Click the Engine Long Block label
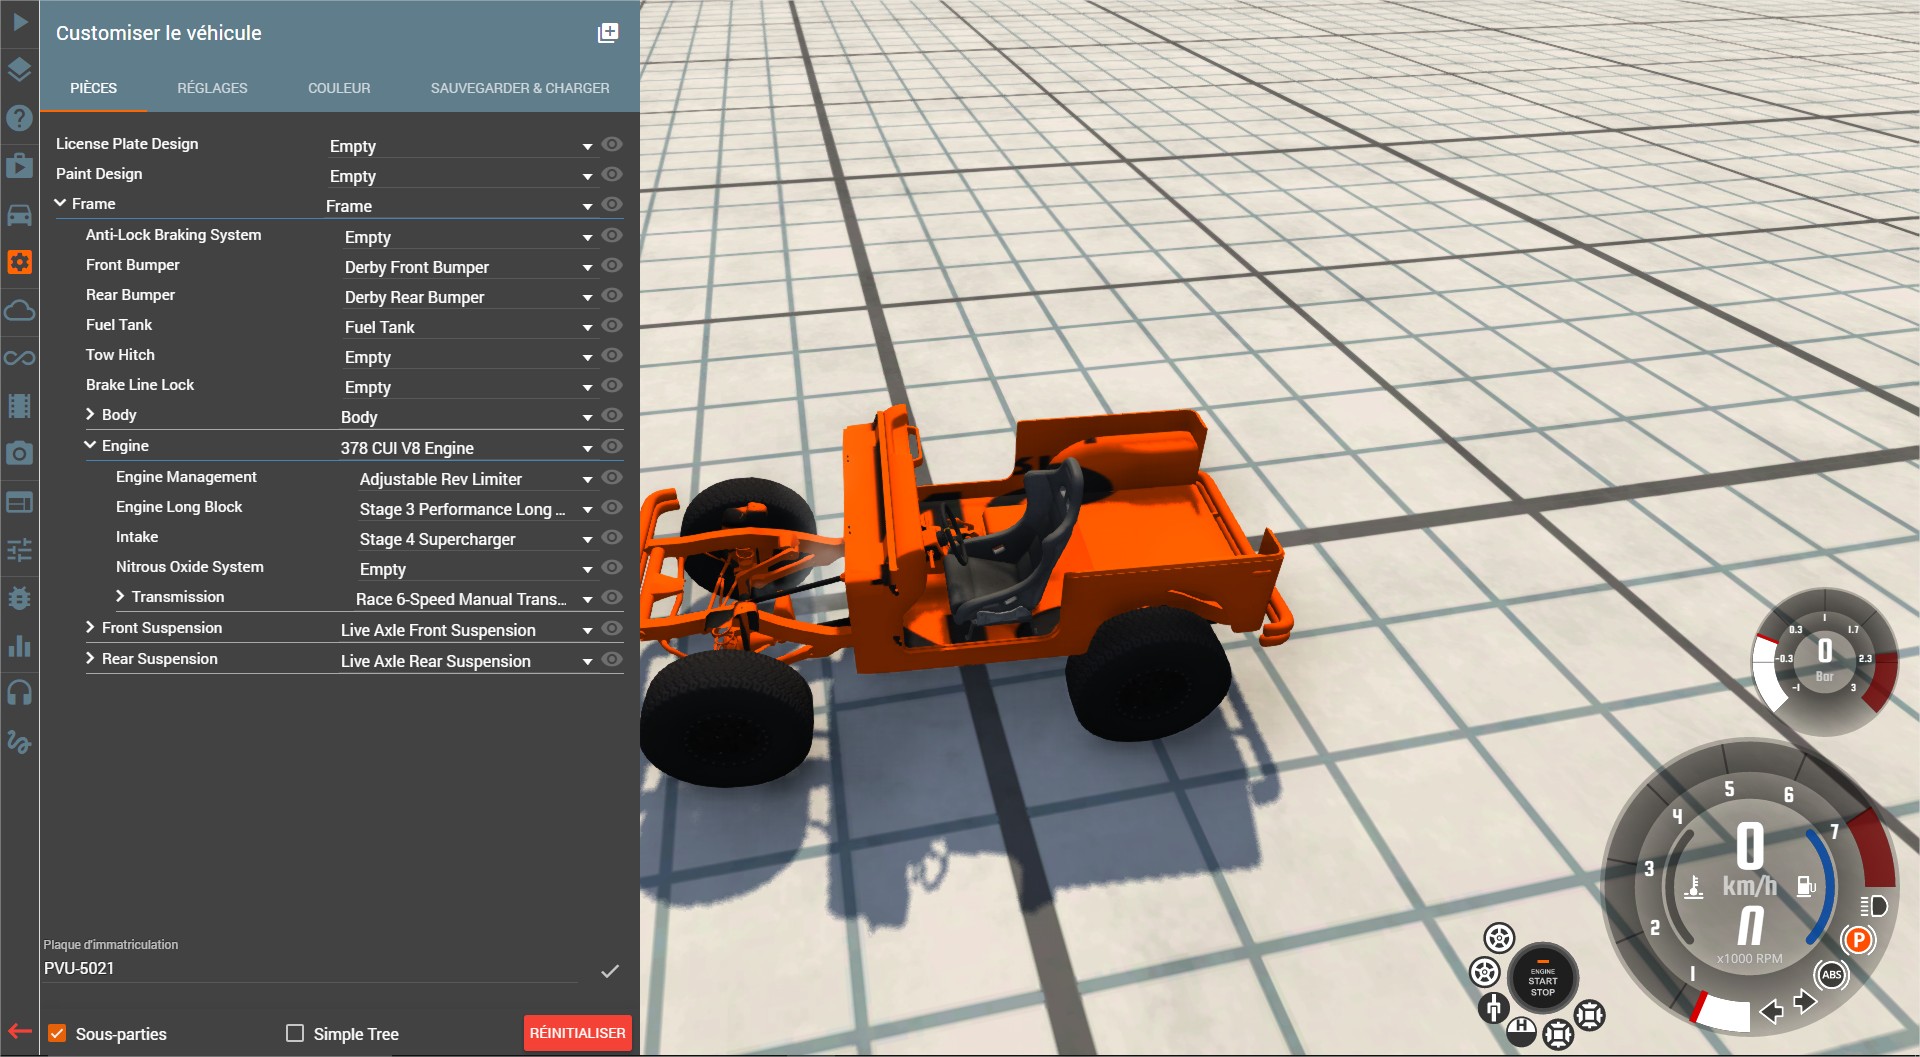1920x1057 pixels. coord(179,507)
